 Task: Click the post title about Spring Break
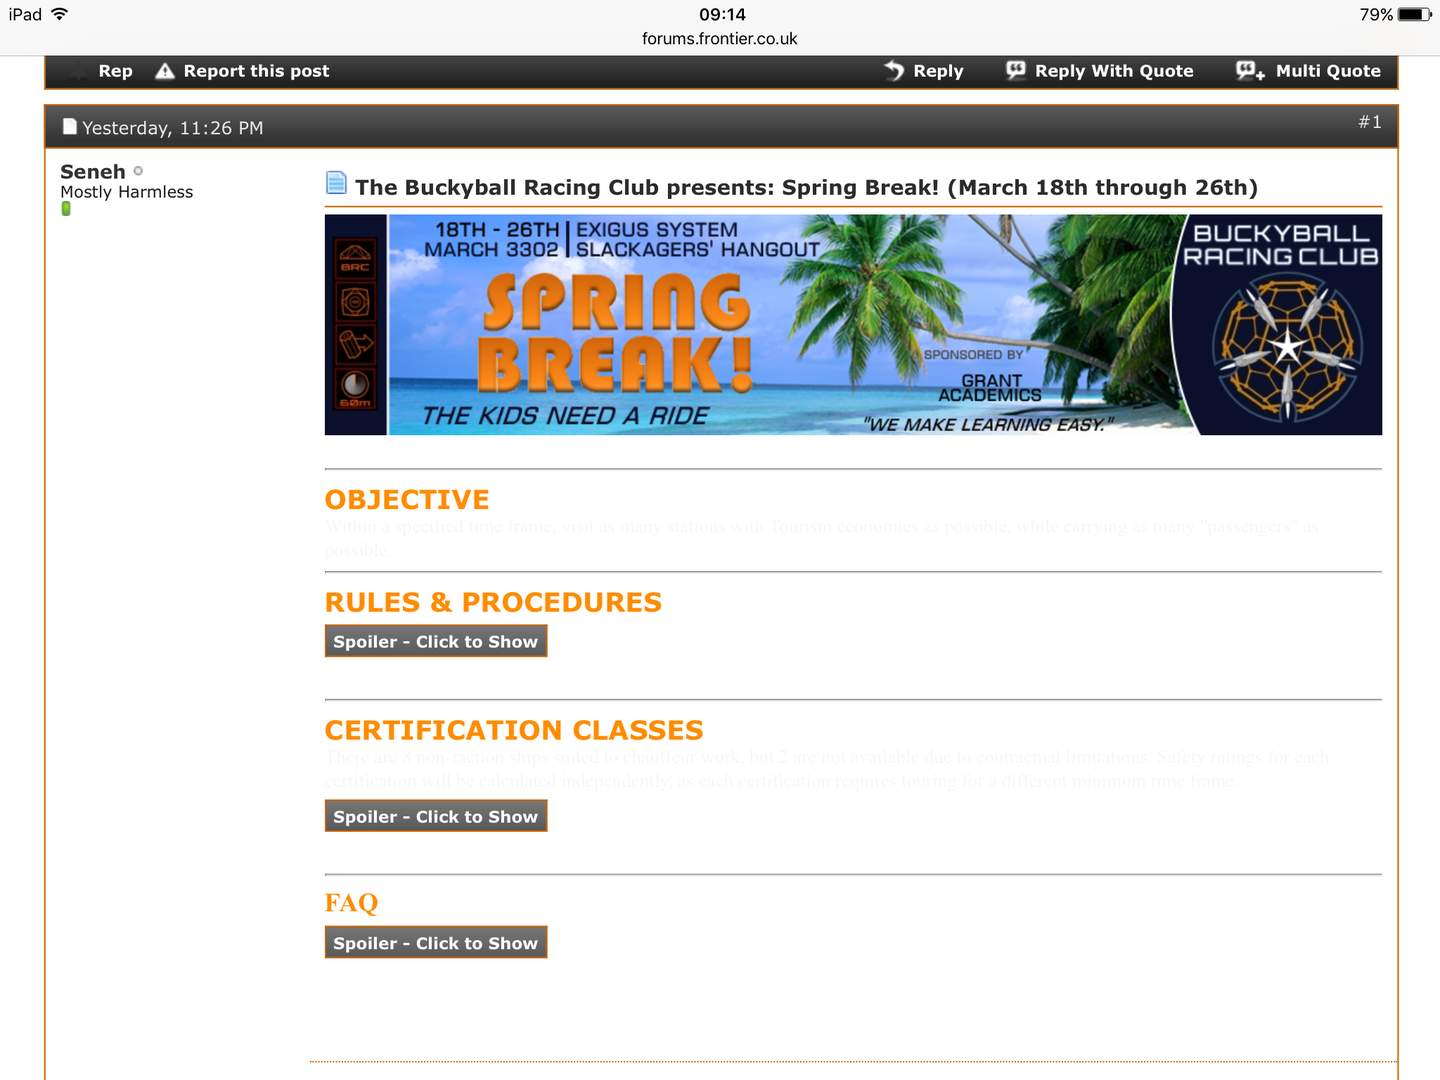pos(806,187)
